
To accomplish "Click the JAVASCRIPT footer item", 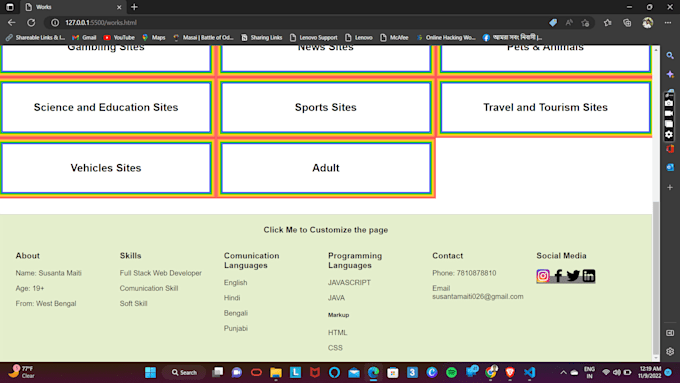I will click(x=349, y=282).
